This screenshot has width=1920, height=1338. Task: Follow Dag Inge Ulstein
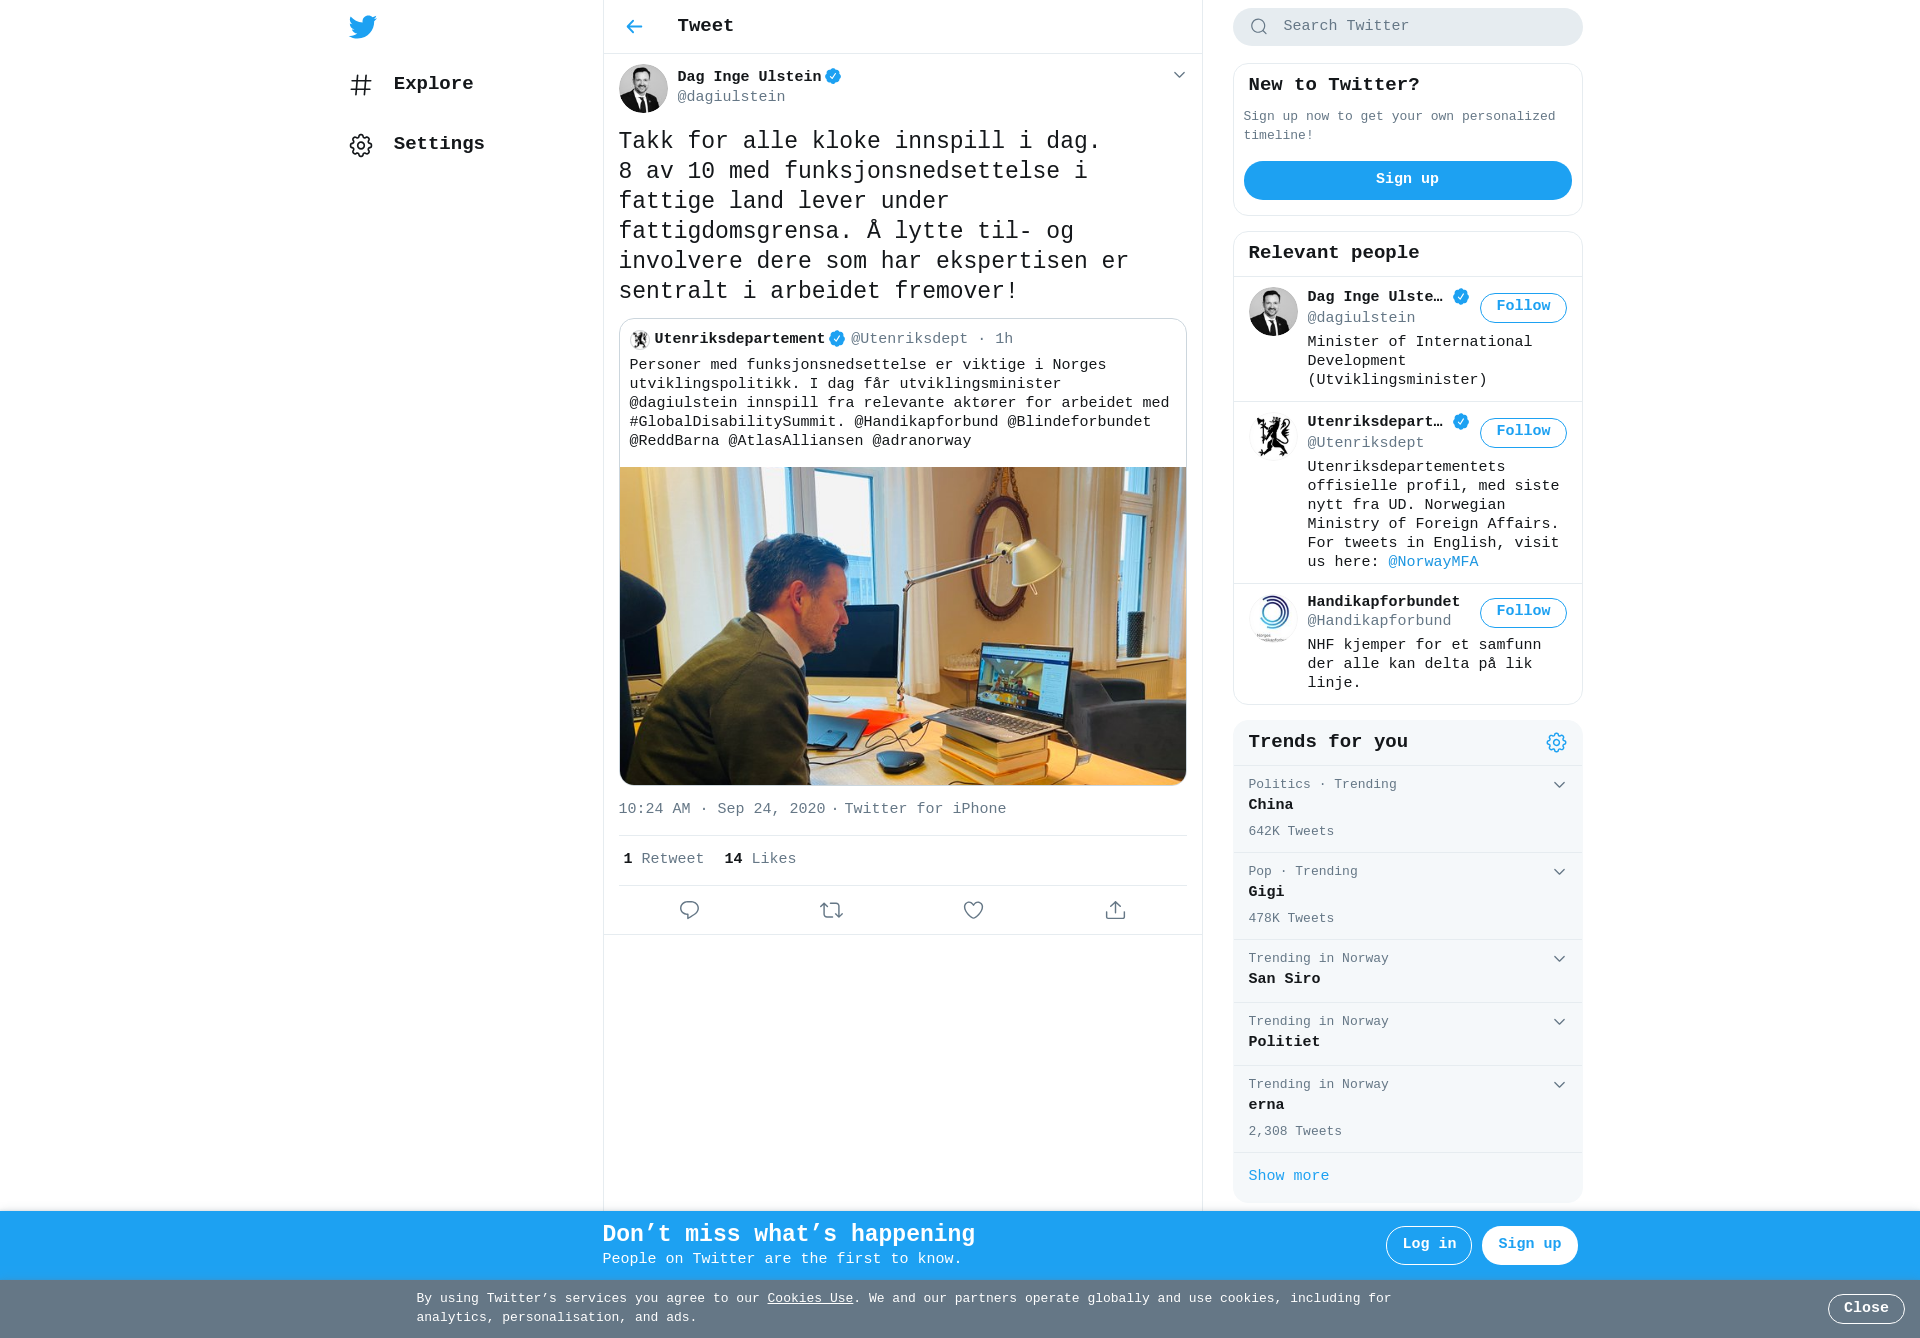point(1523,307)
